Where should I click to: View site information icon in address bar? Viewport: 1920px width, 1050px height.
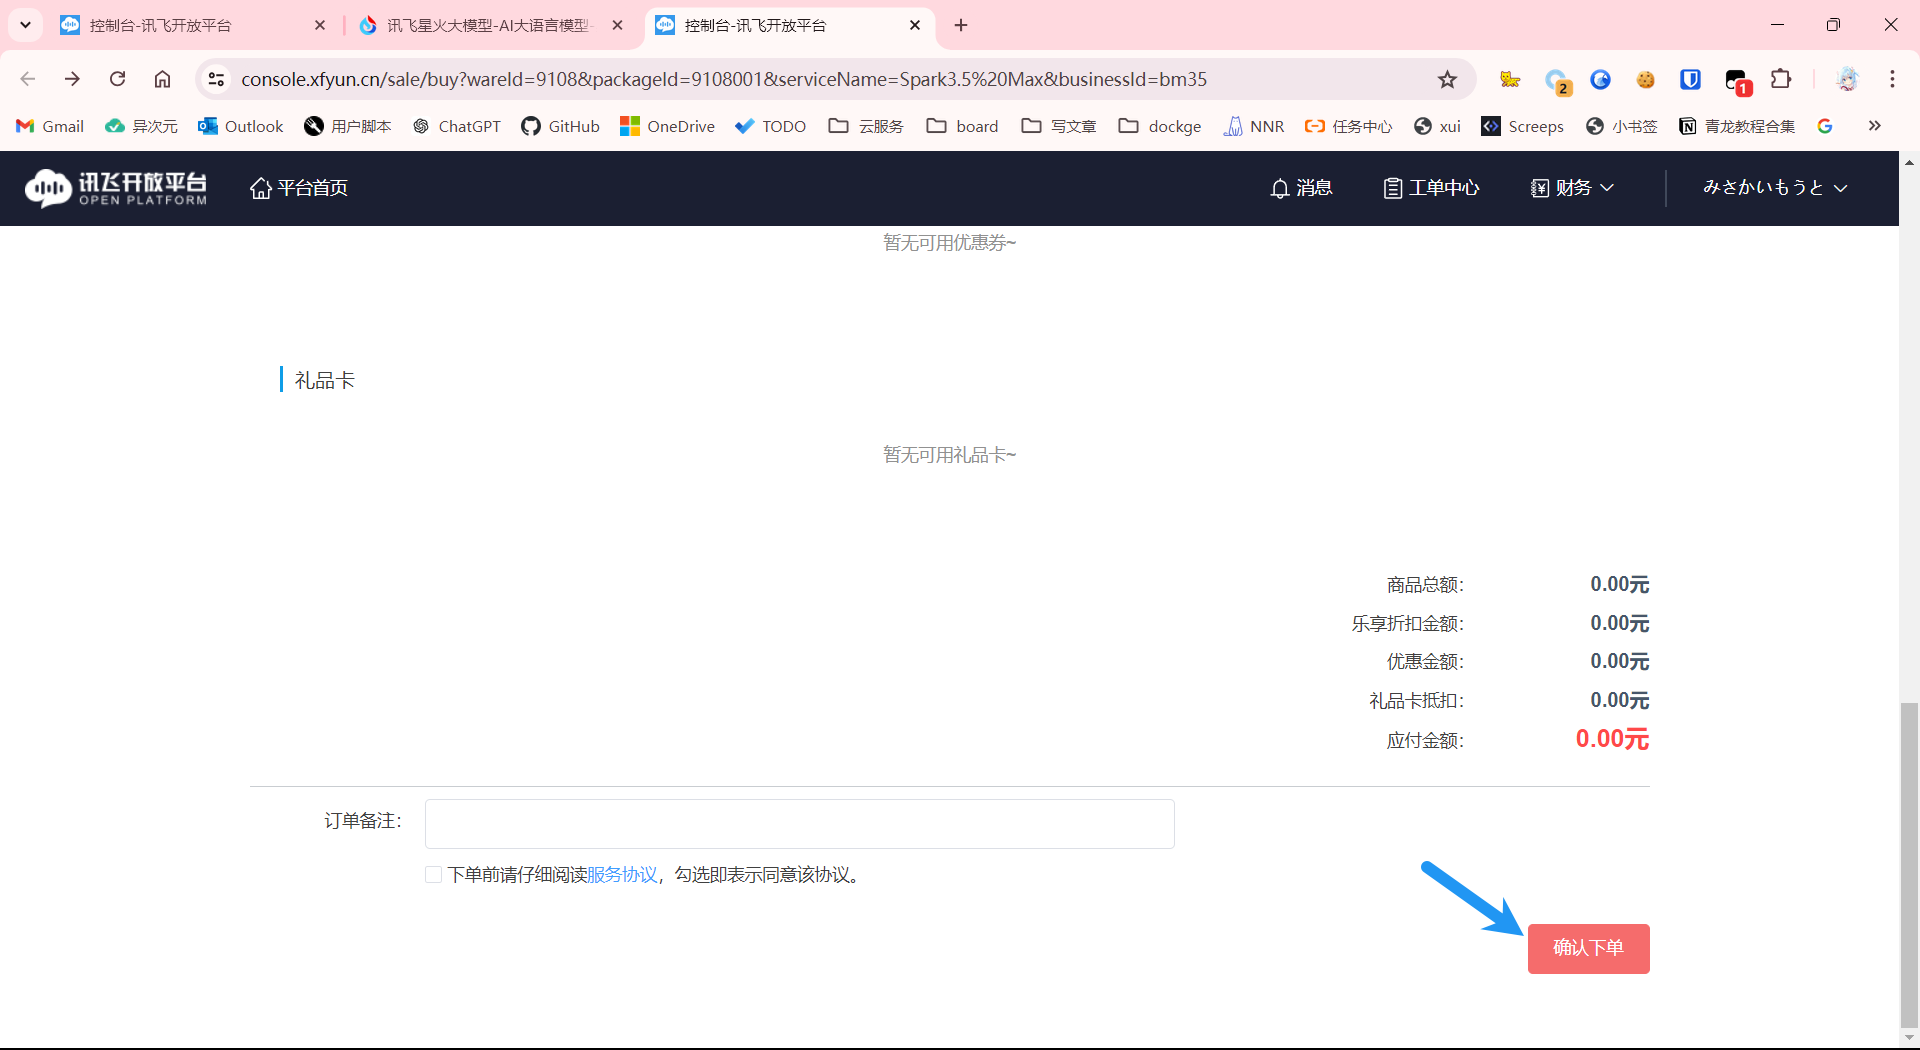tap(216, 79)
